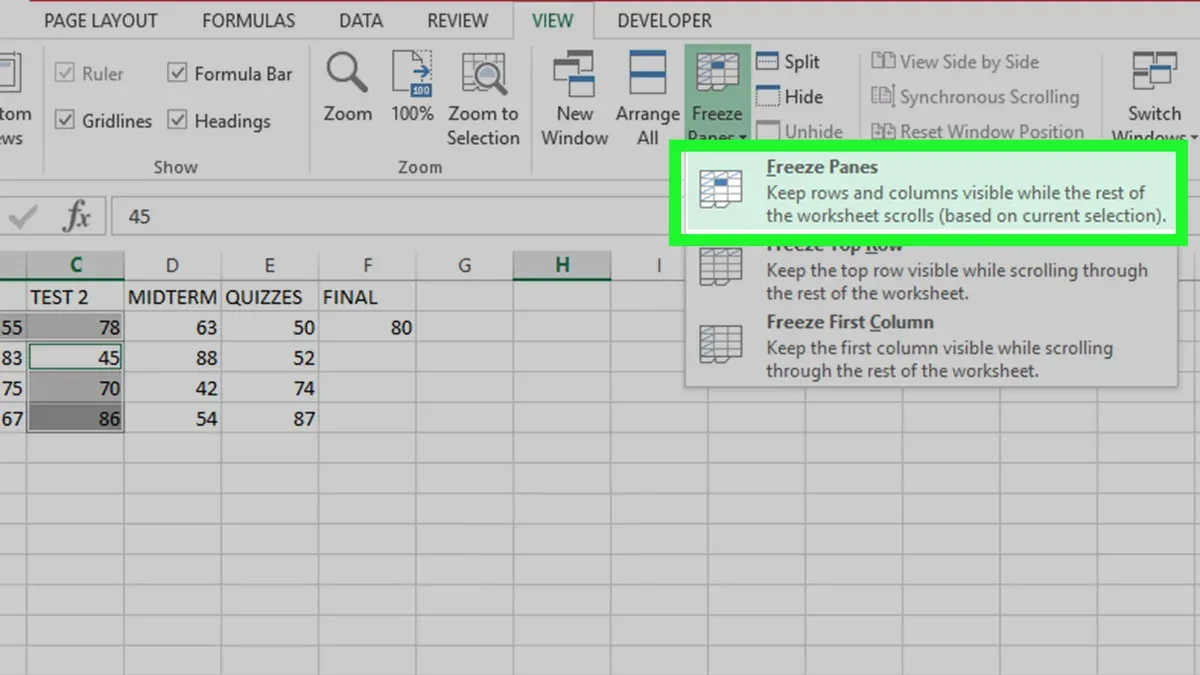Click the QUIZZES header cell
This screenshot has width=1200, height=675.
[x=270, y=297]
